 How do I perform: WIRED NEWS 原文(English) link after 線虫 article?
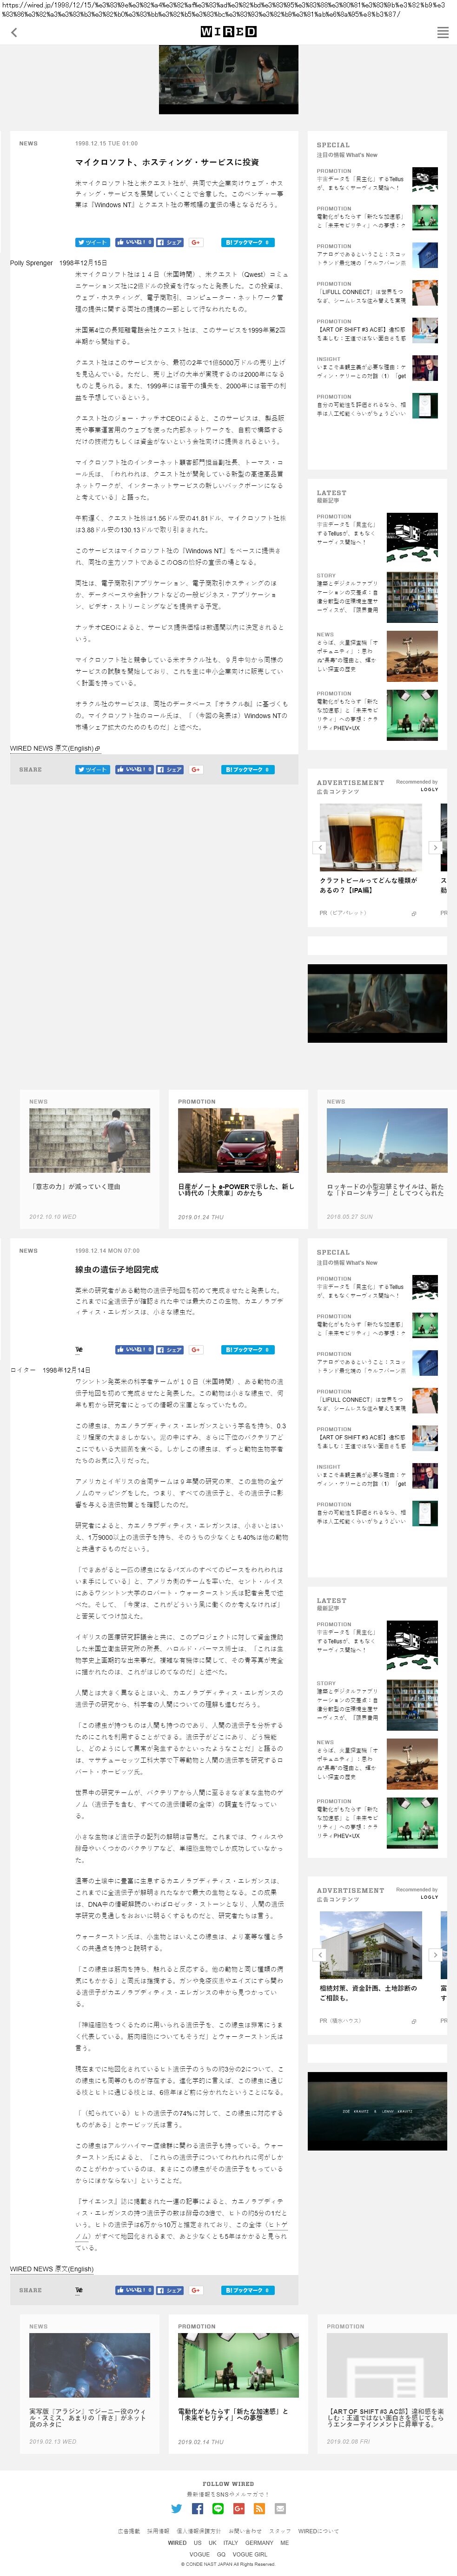click(x=52, y=2269)
